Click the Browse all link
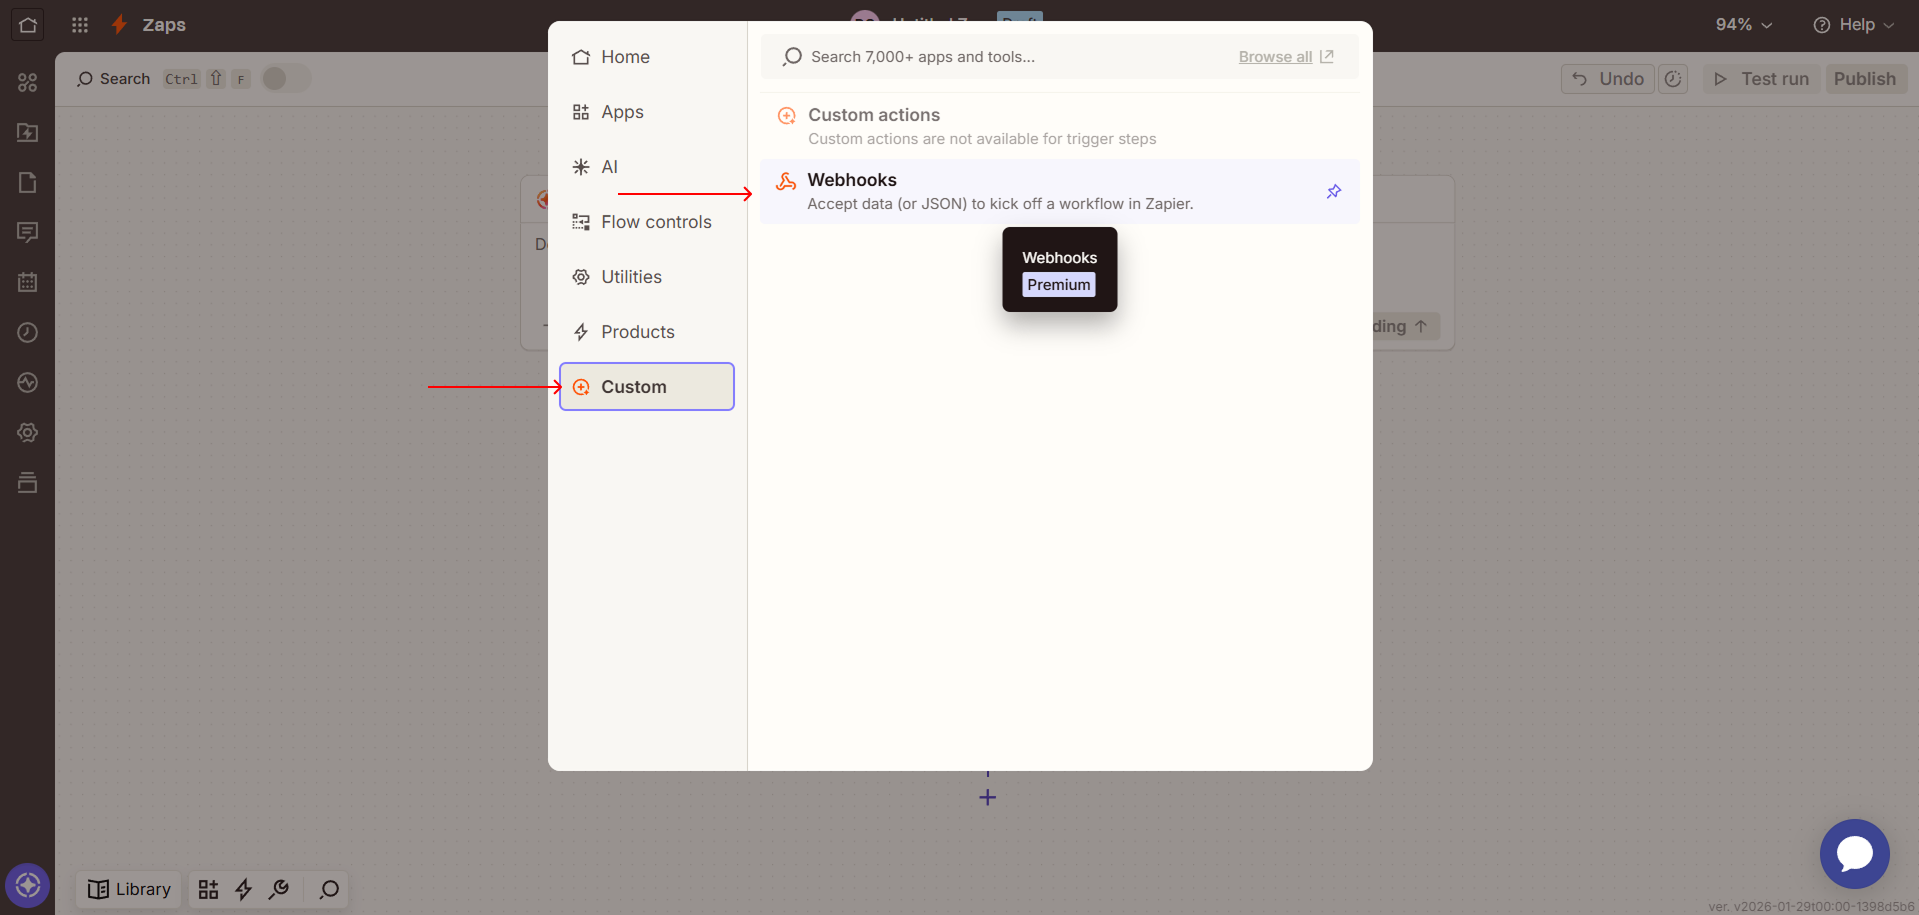Viewport: 1919px width, 915px height. pyautogui.click(x=1275, y=57)
